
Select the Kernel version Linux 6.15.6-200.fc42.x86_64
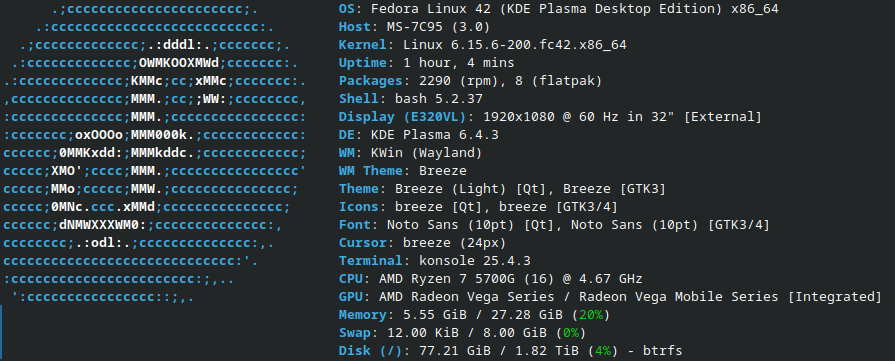pyautogui.click(x=515, y=45)
